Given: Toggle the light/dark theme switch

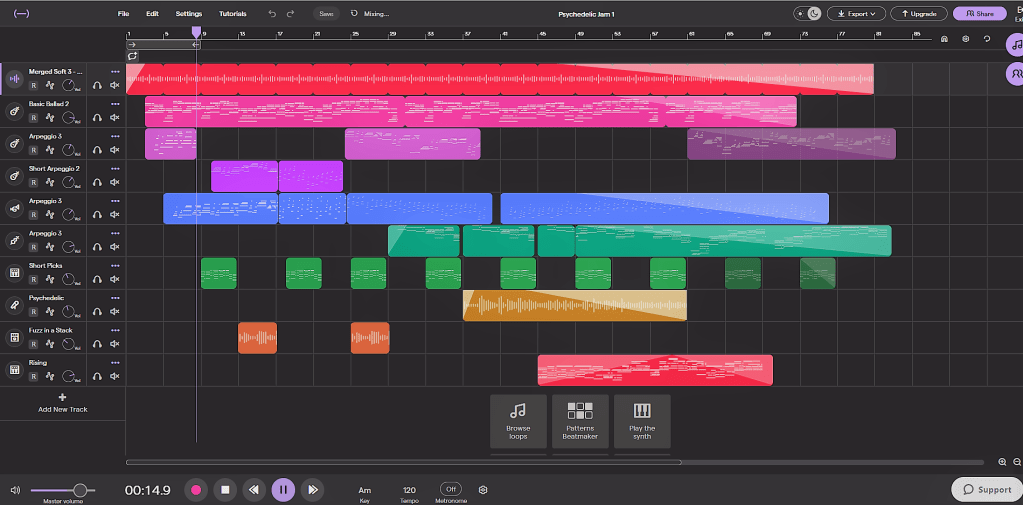Looking at the screenshot, I should (806, 14).
